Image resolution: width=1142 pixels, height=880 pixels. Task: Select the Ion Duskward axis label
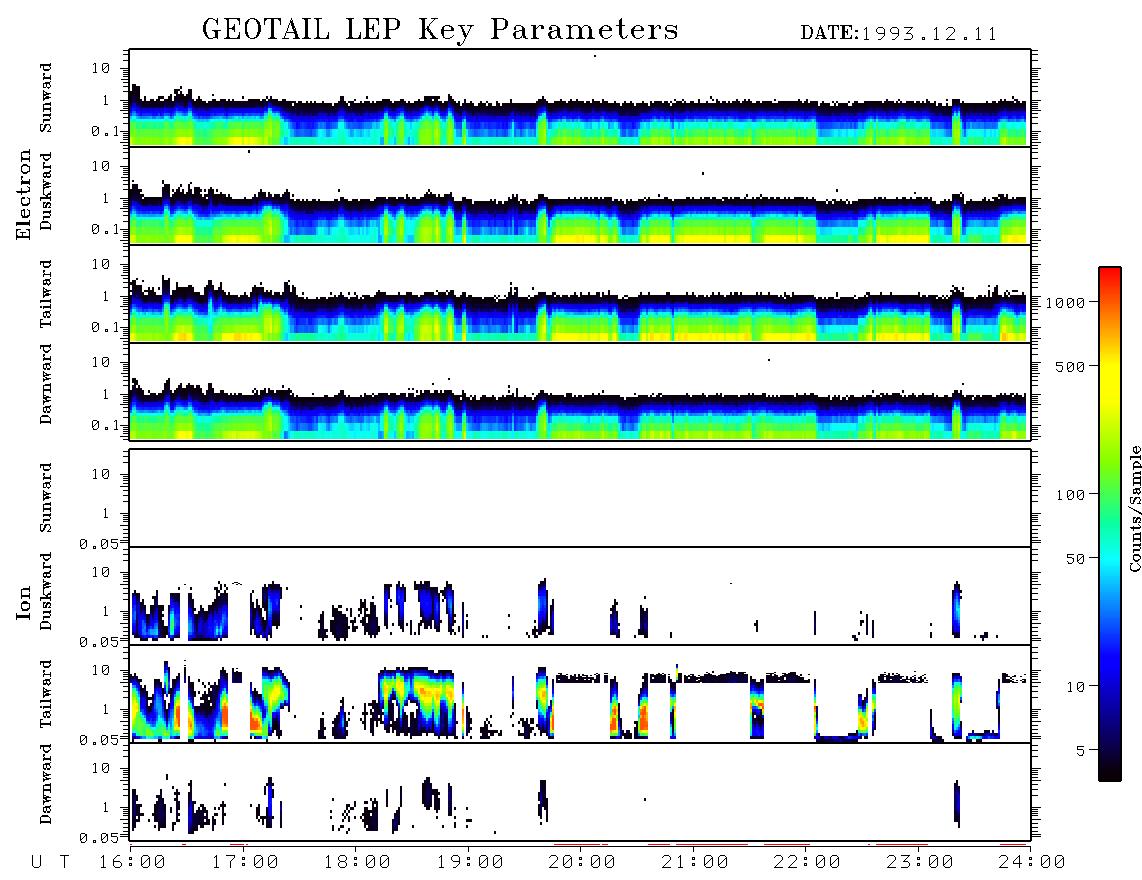[x=46, y=591]
